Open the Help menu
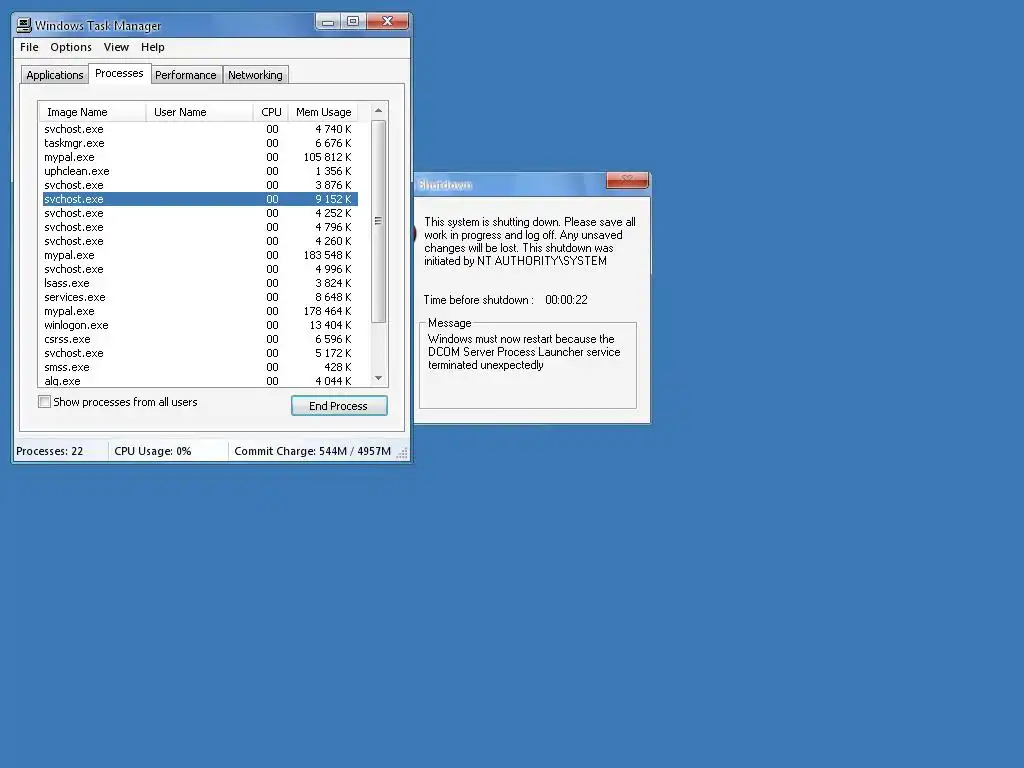The image size is (1024, 768). pos(153,47)
